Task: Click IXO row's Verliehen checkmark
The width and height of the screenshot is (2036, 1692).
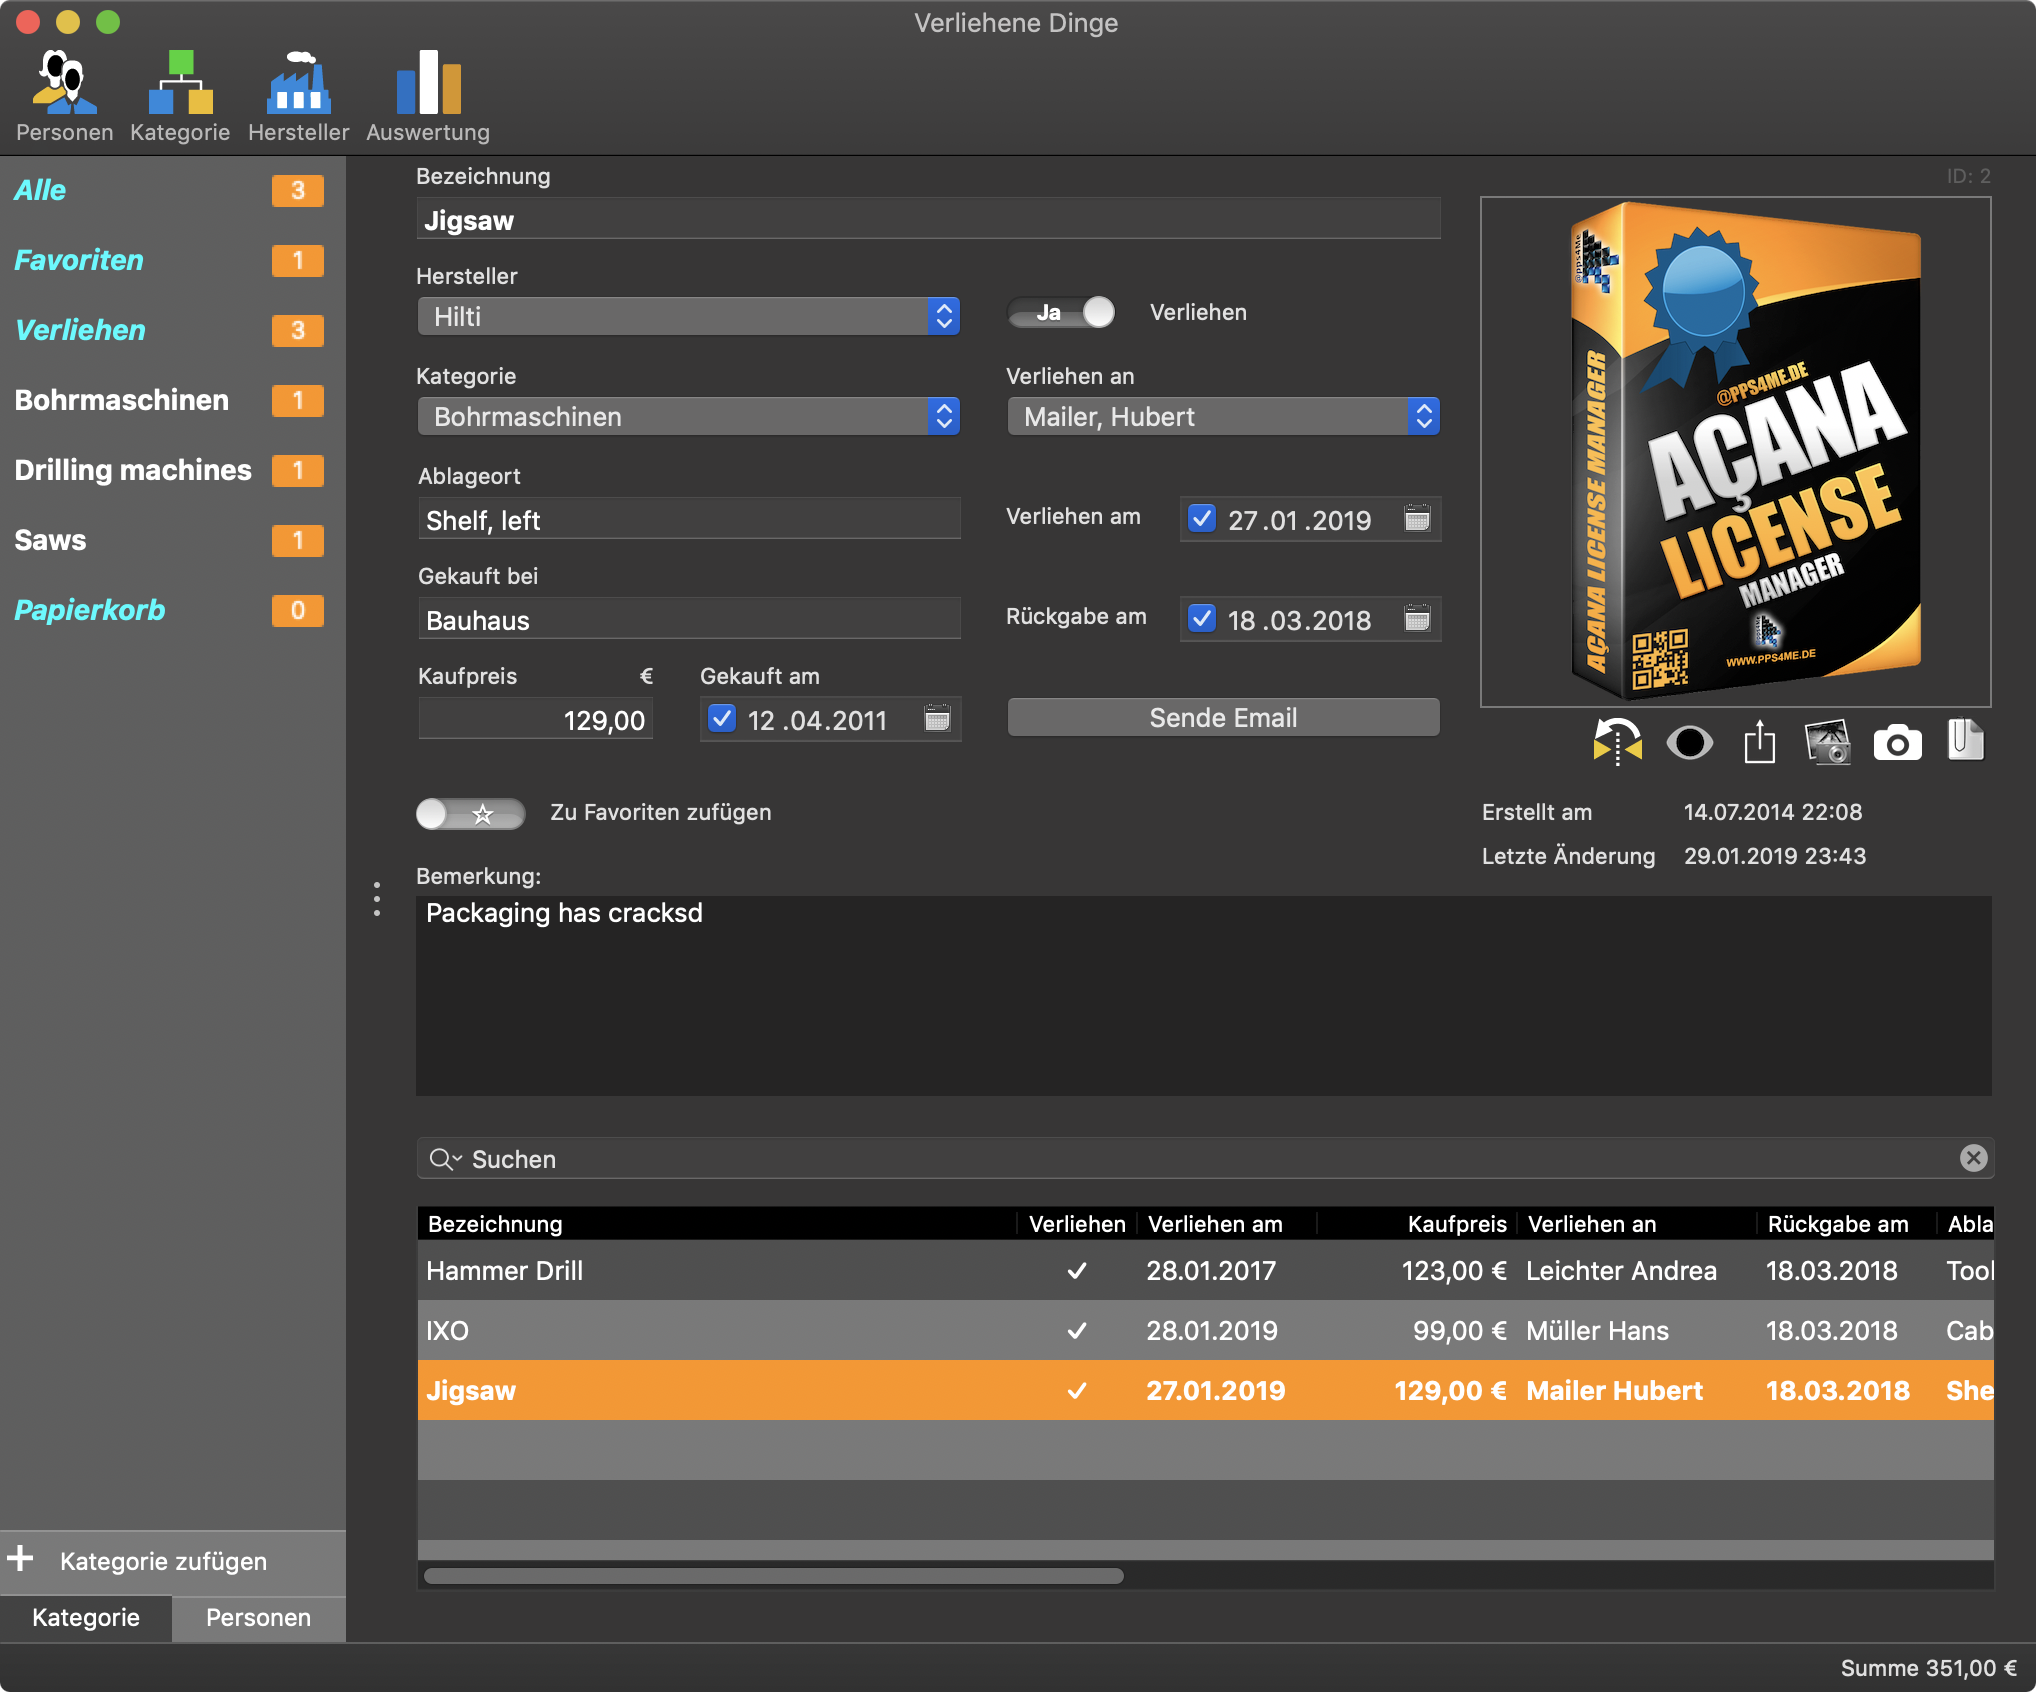Action: click(x=1077, y=1331)
